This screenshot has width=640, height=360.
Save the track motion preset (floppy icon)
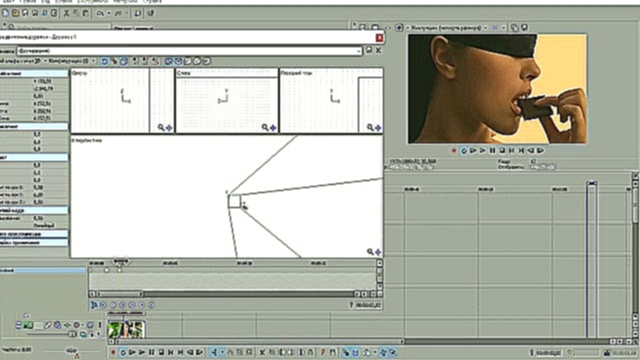369,50
